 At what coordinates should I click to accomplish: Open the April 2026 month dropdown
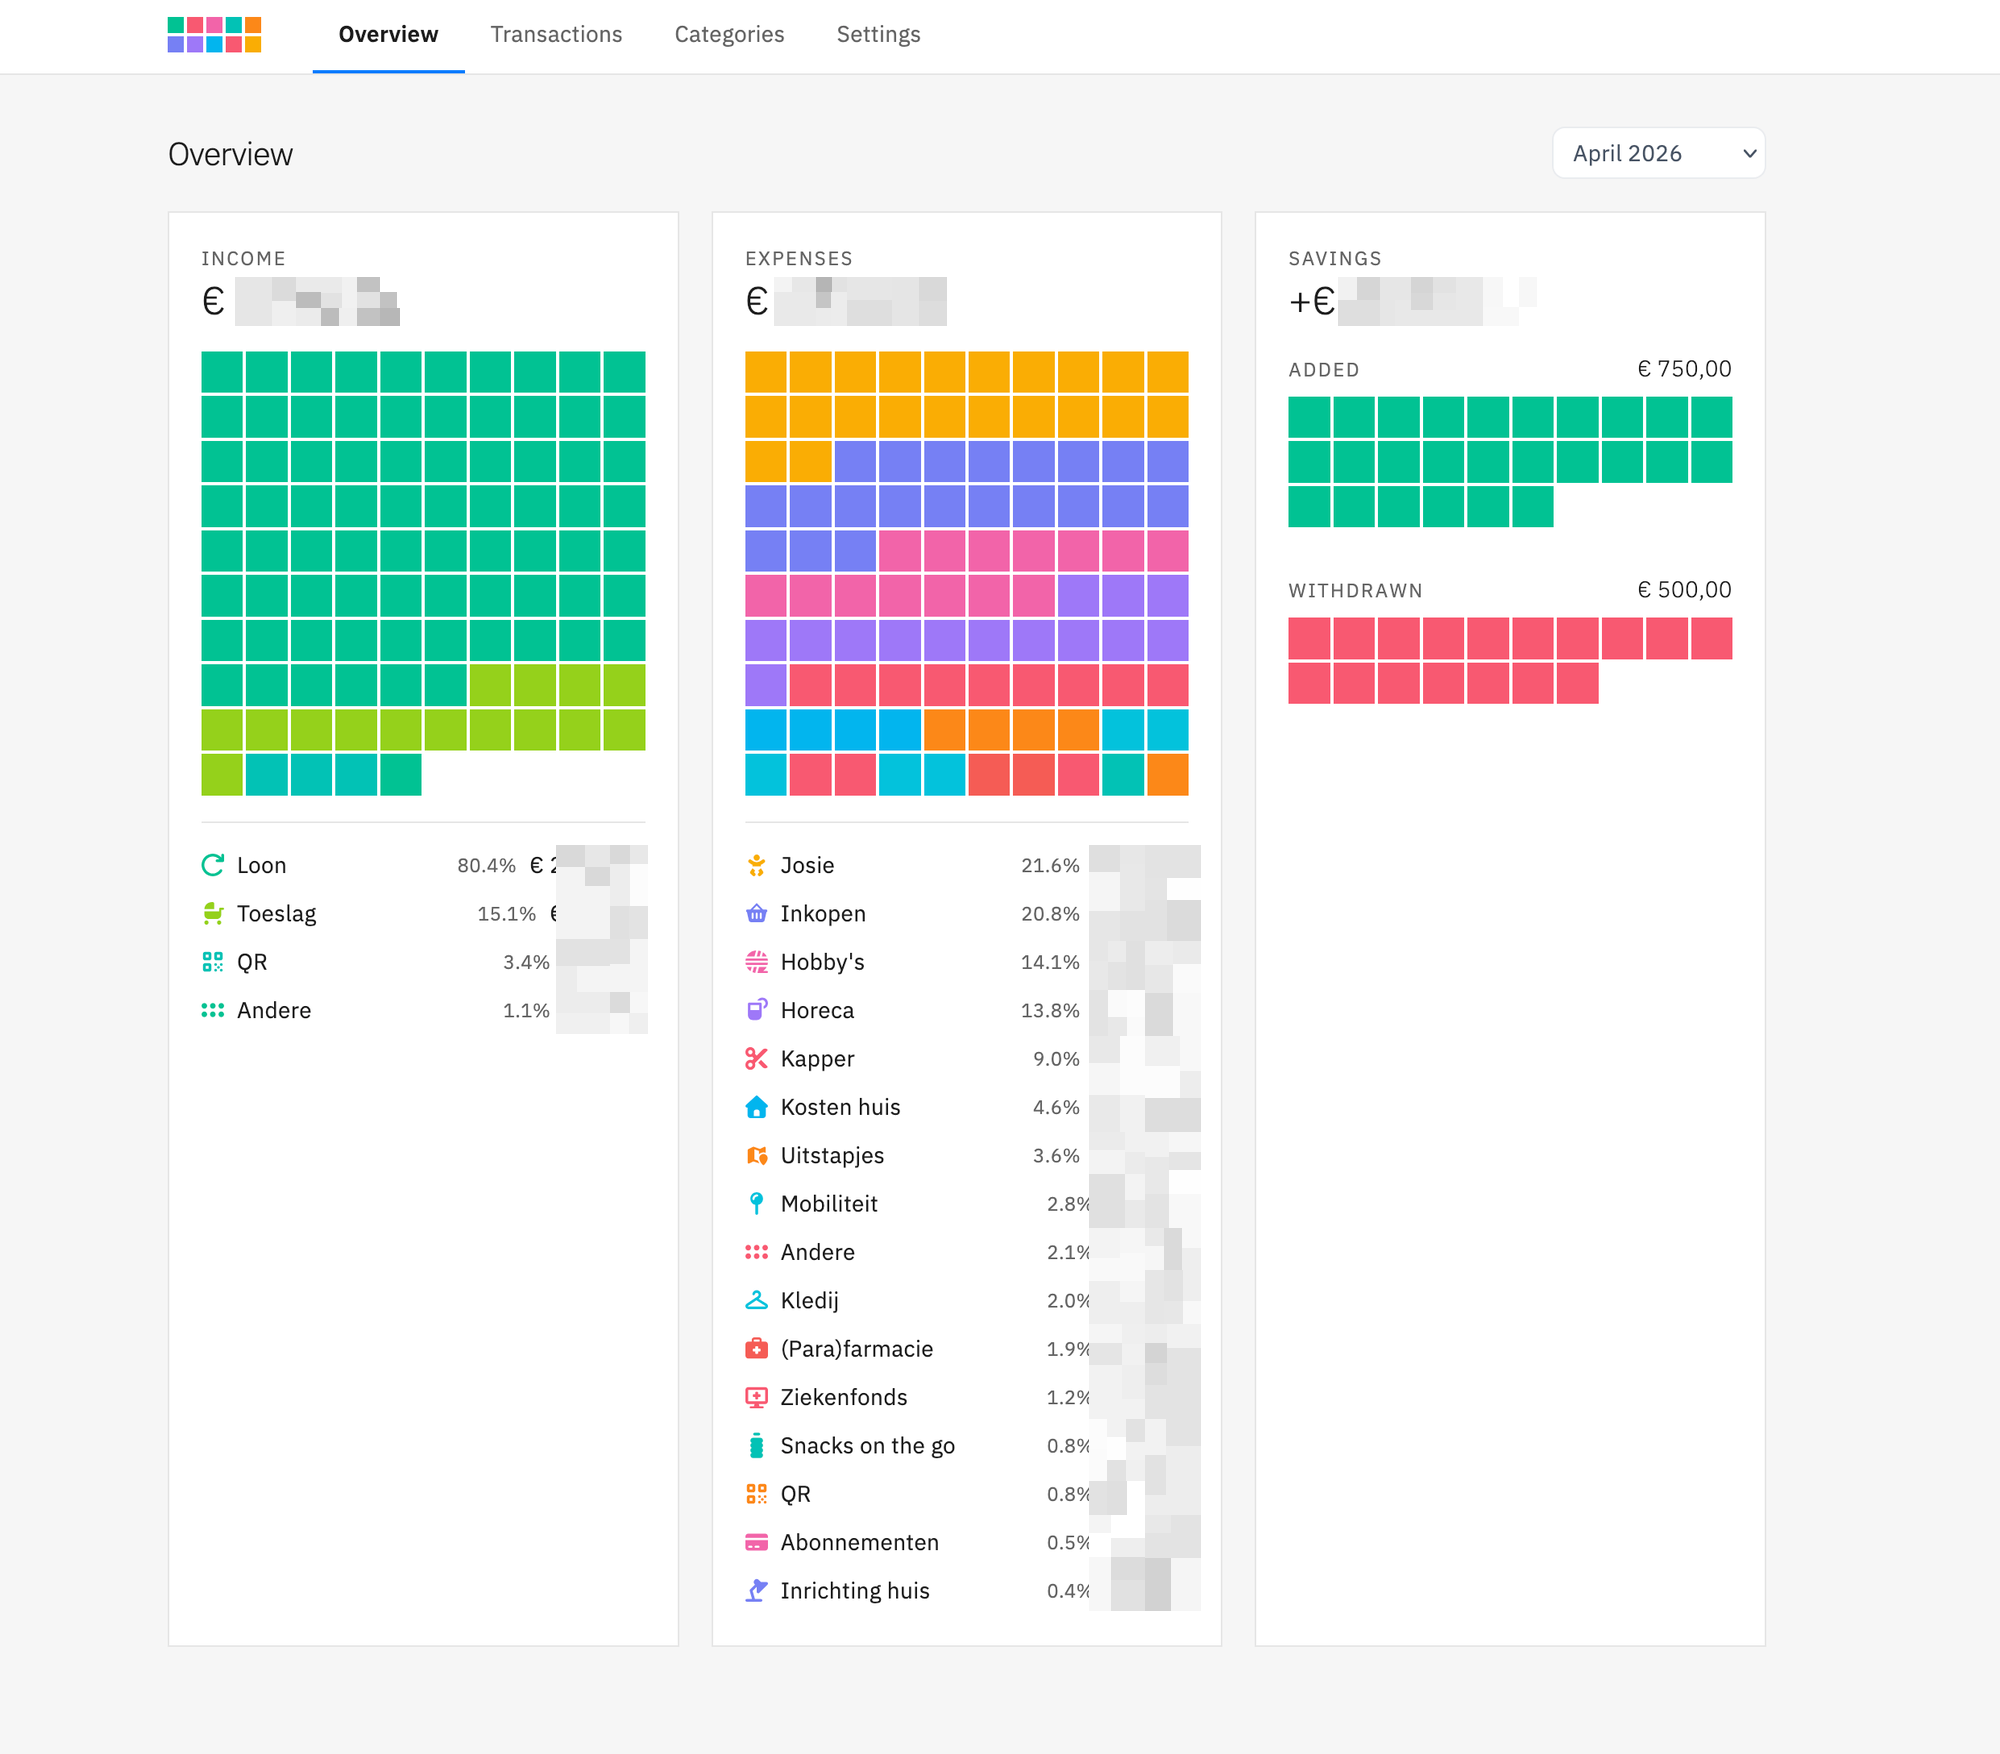1658,153
